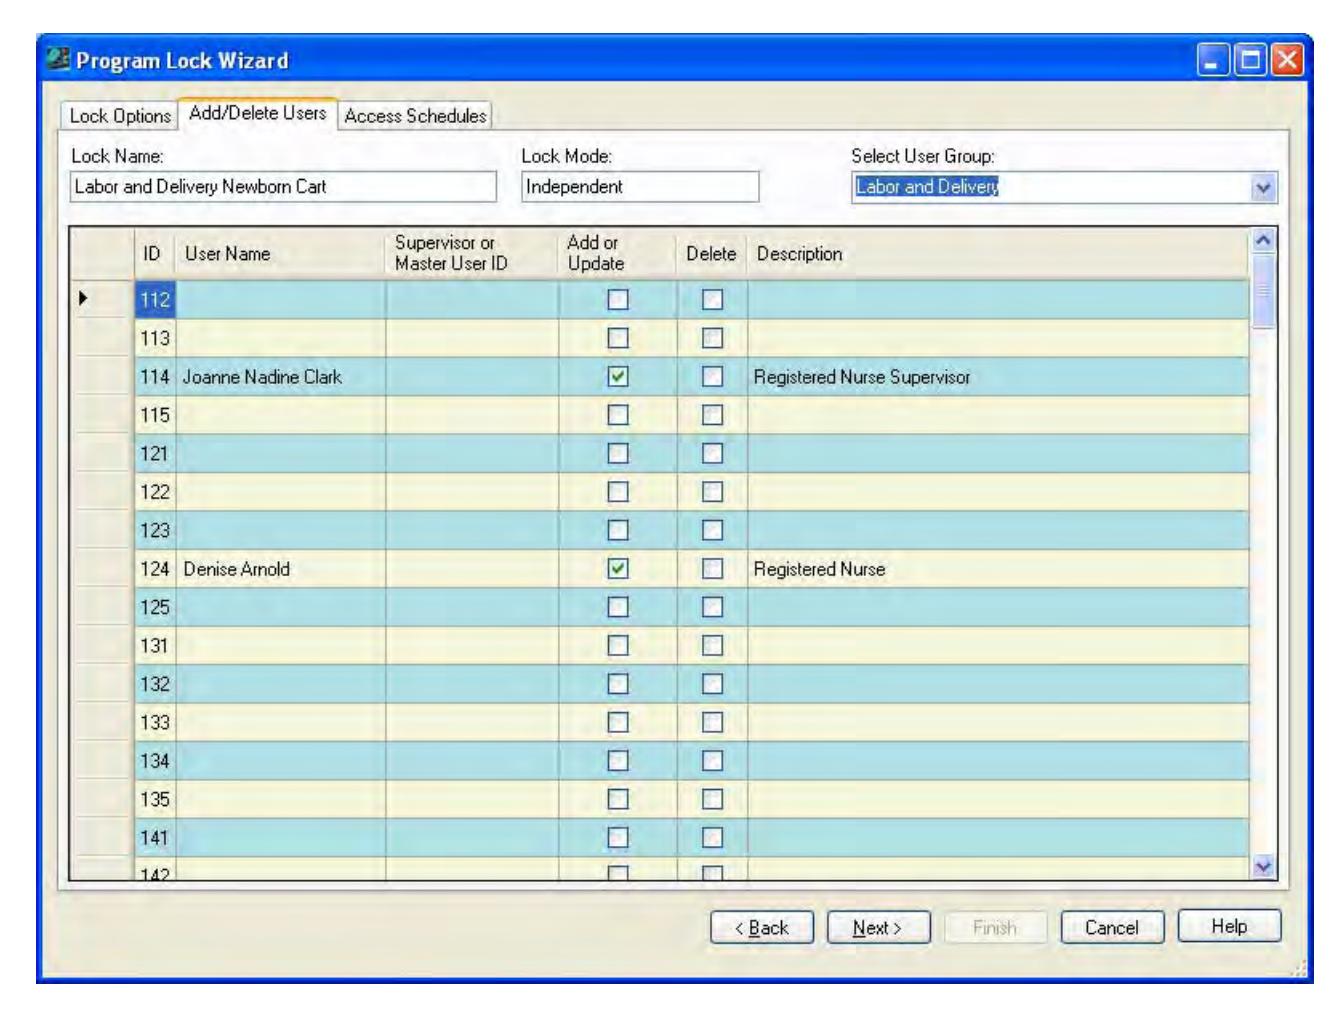Switch to the Lock Options tab

pos(120,116)
